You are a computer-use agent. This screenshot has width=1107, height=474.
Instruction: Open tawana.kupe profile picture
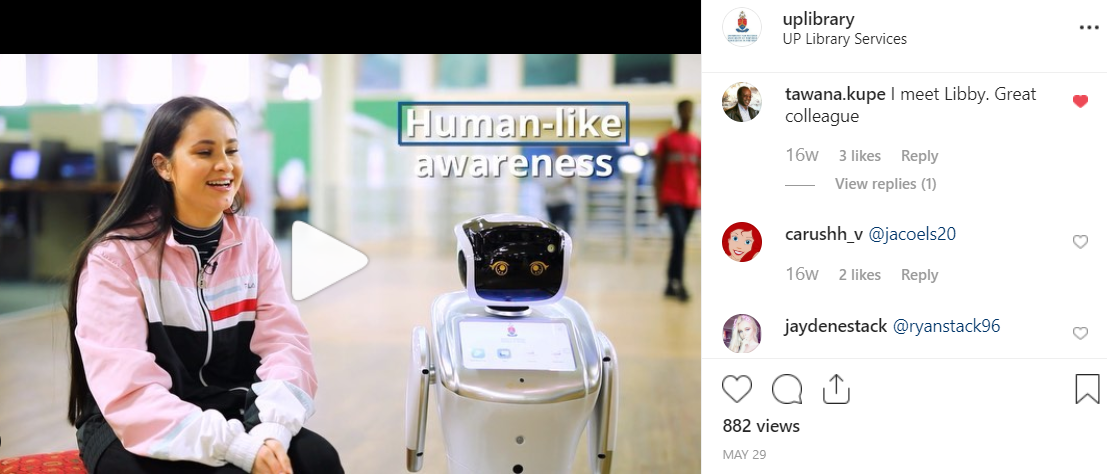point(742,102)
